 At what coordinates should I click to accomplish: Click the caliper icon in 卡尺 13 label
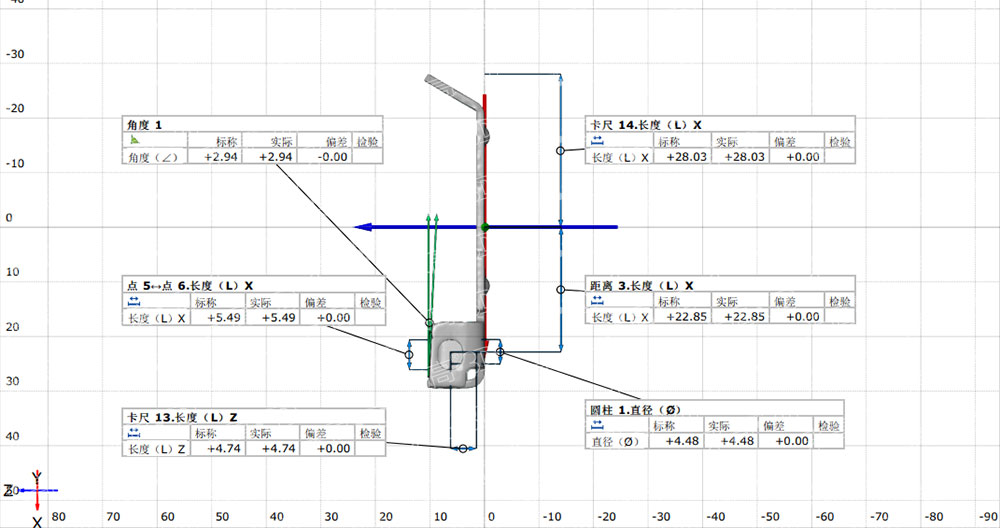[133, 434]
